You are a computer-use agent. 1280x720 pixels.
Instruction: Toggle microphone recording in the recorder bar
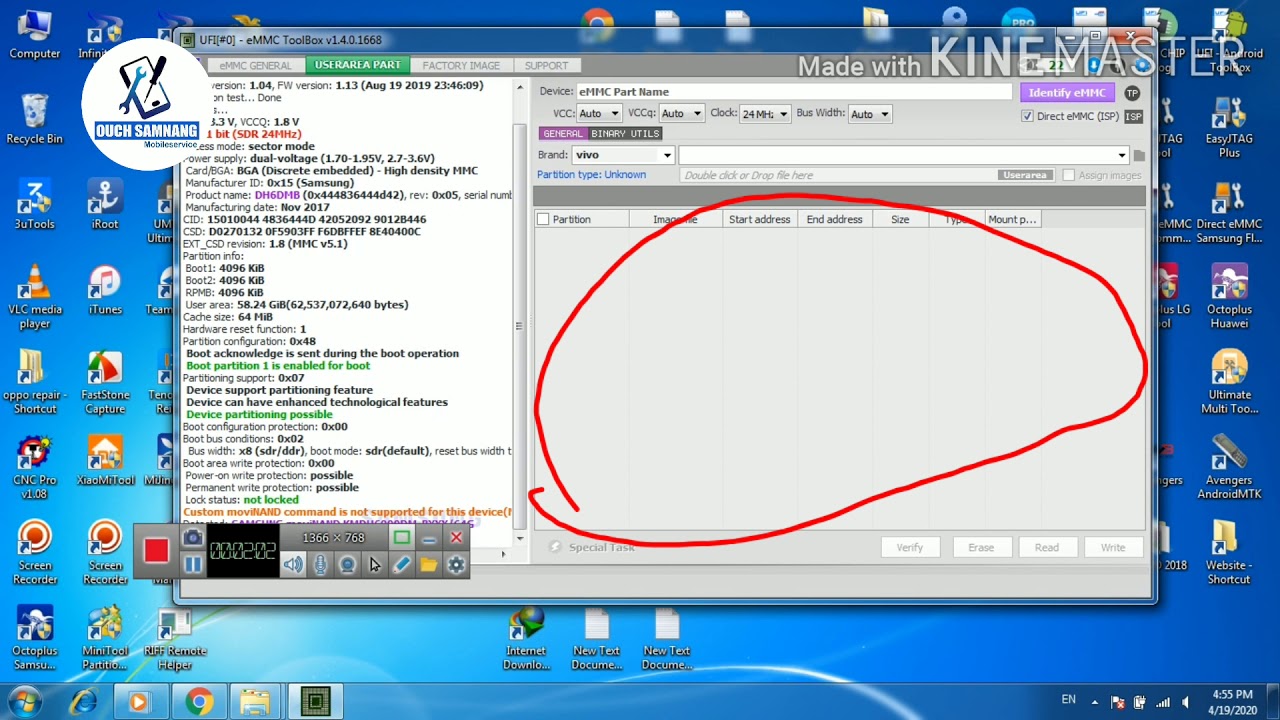coord(320,565)
